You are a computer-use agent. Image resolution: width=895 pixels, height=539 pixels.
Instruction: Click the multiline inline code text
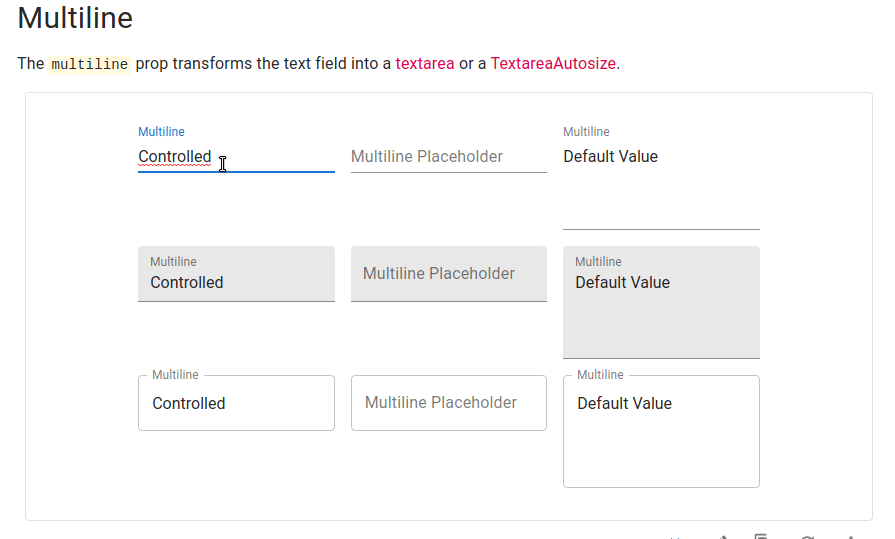click(x=90, y=64)
